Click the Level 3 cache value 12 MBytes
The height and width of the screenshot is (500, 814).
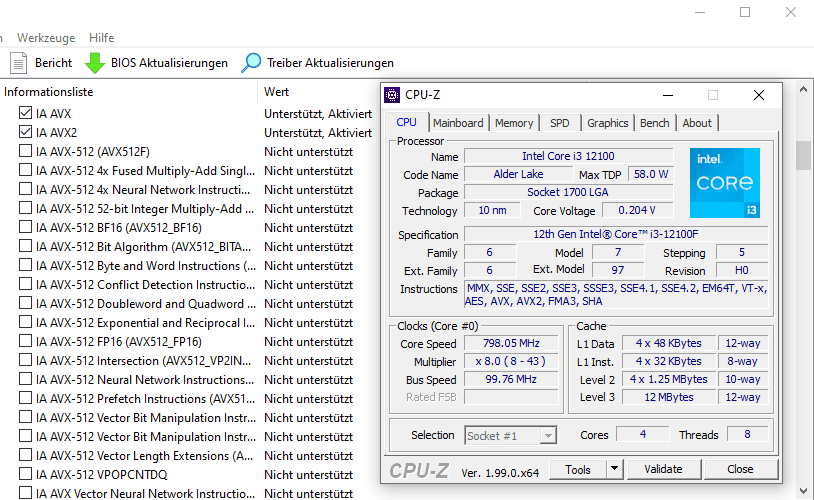669,397
